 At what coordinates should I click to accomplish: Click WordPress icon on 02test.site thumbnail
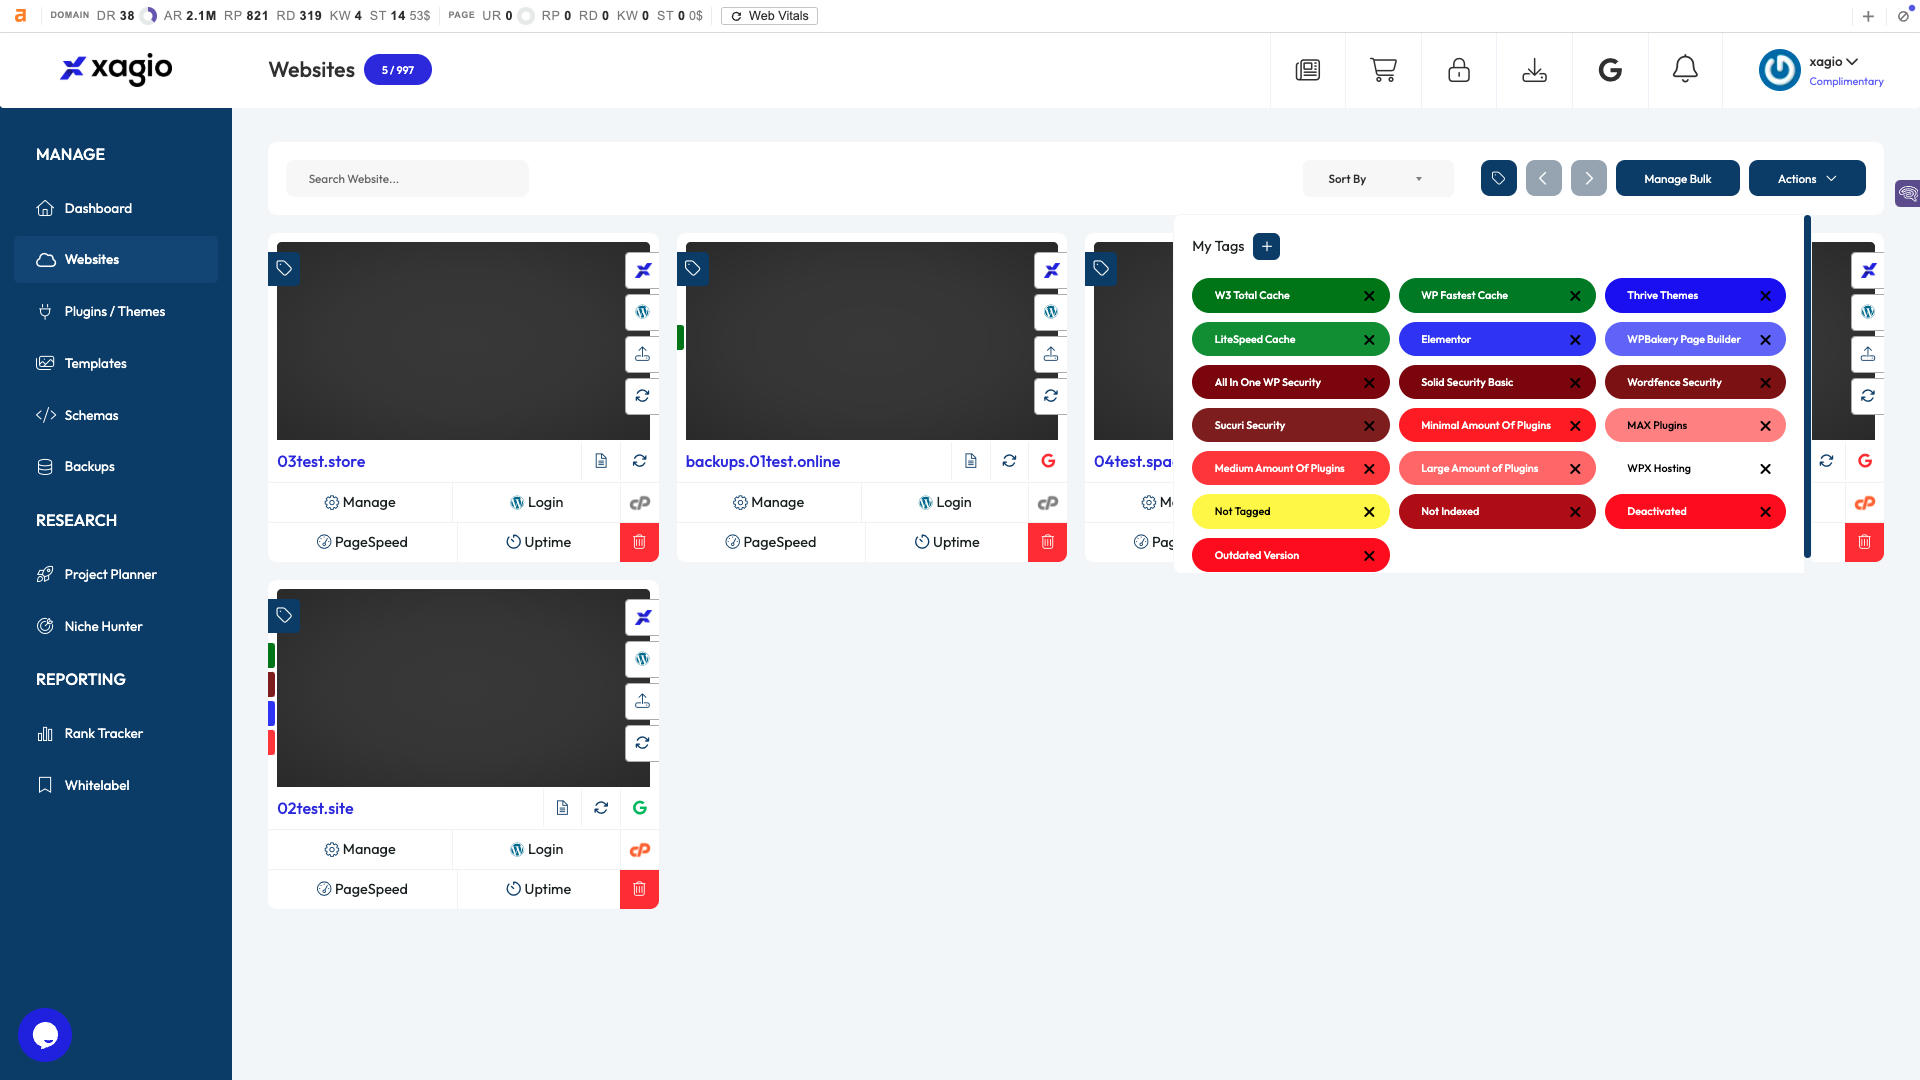coord(642,659)
